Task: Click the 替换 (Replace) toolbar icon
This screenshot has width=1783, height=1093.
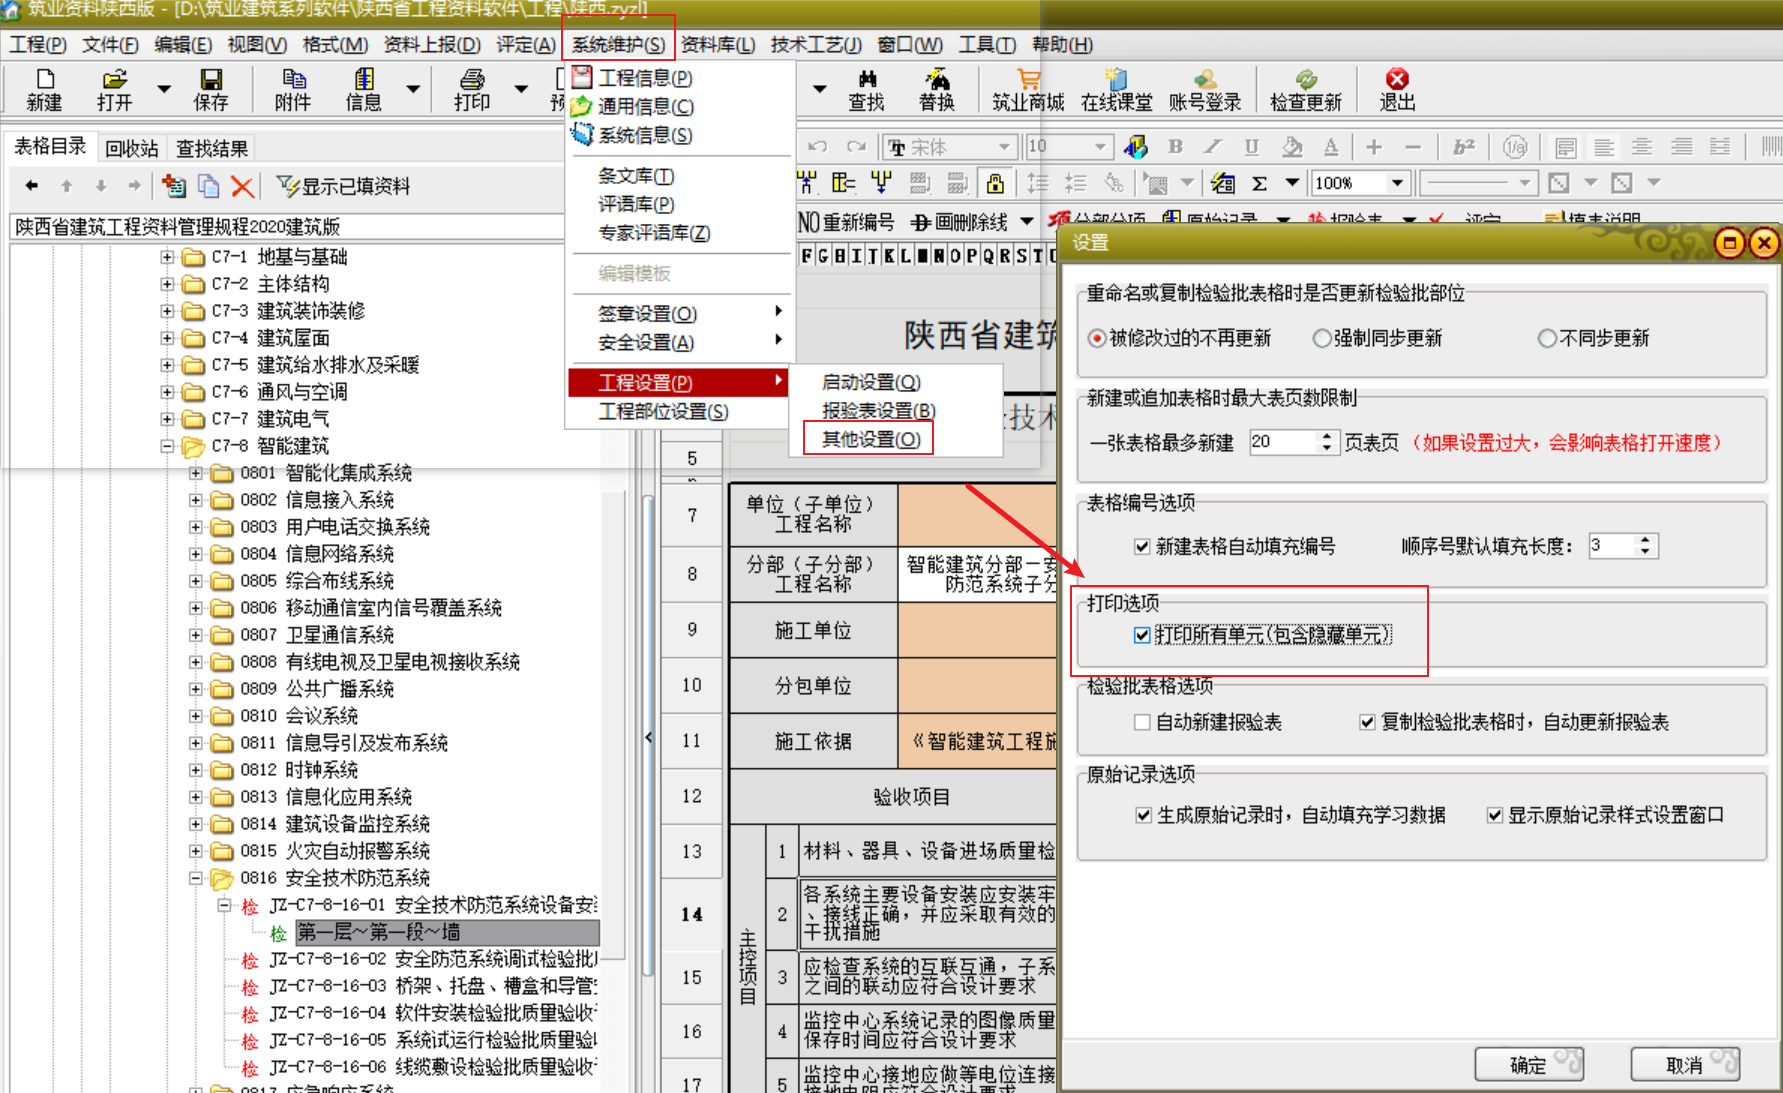Action: (937, 89)
